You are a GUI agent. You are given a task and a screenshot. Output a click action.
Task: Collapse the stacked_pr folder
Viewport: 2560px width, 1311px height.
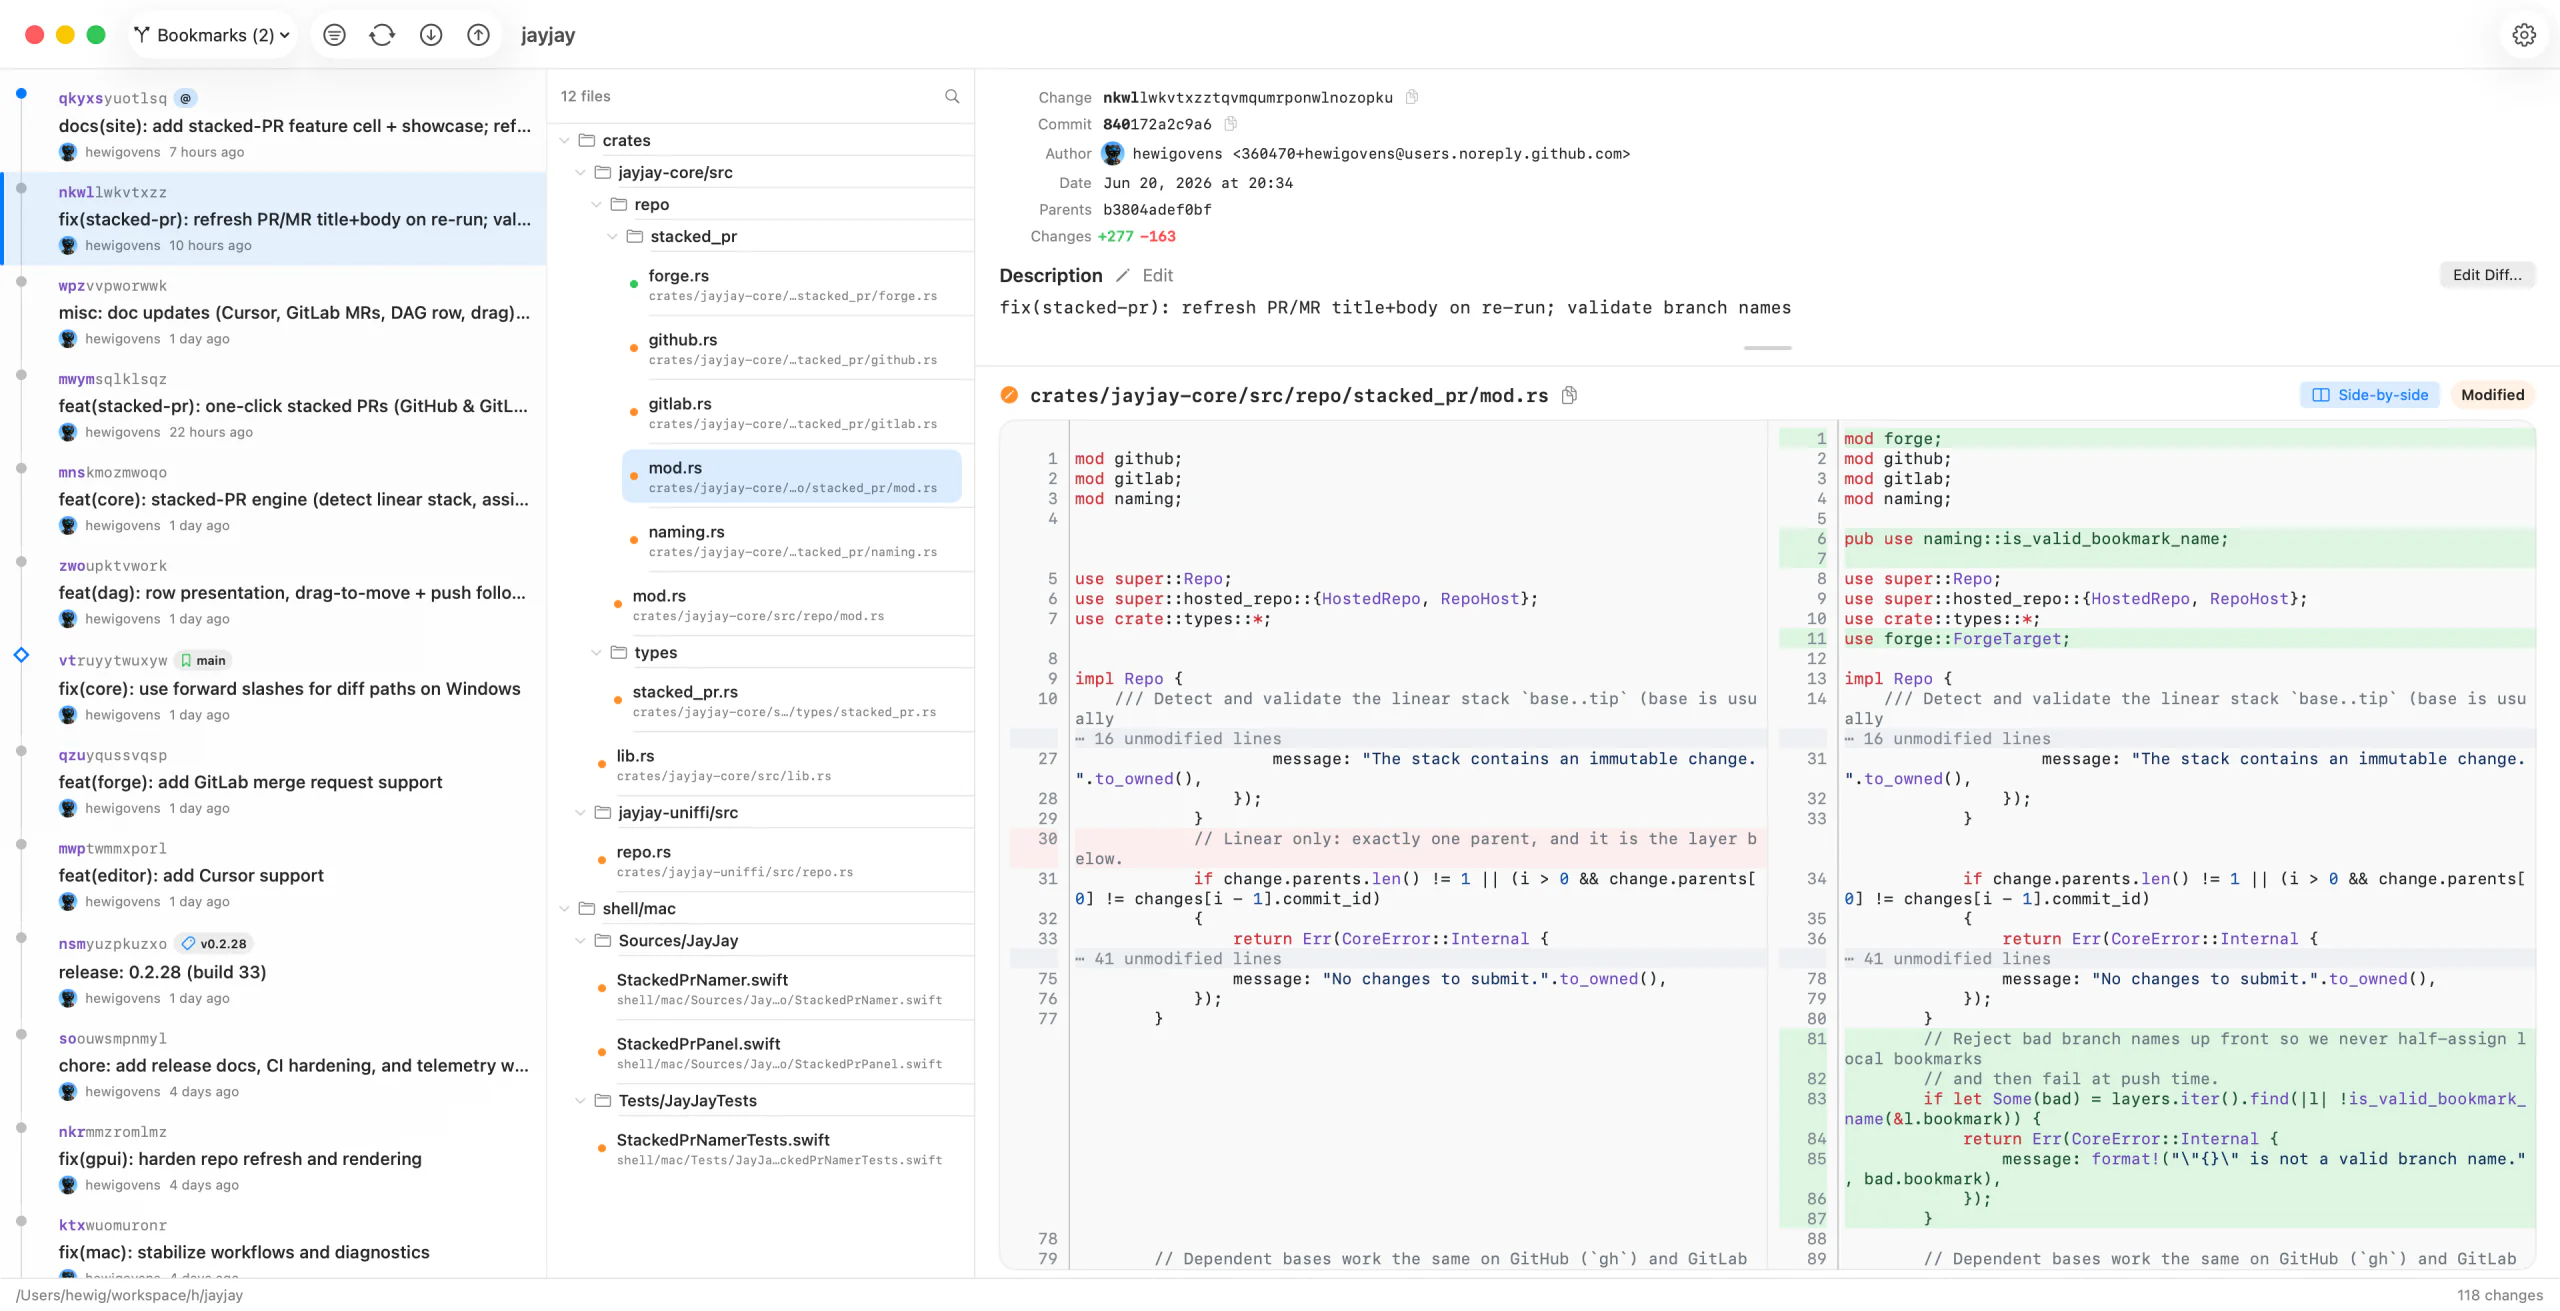pyautogui.click(x=612, y=236)
